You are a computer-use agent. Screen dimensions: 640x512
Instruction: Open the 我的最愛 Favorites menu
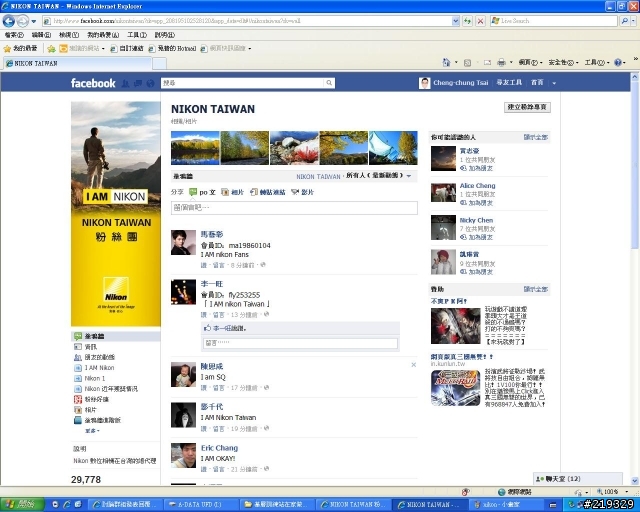coord(103,35)
